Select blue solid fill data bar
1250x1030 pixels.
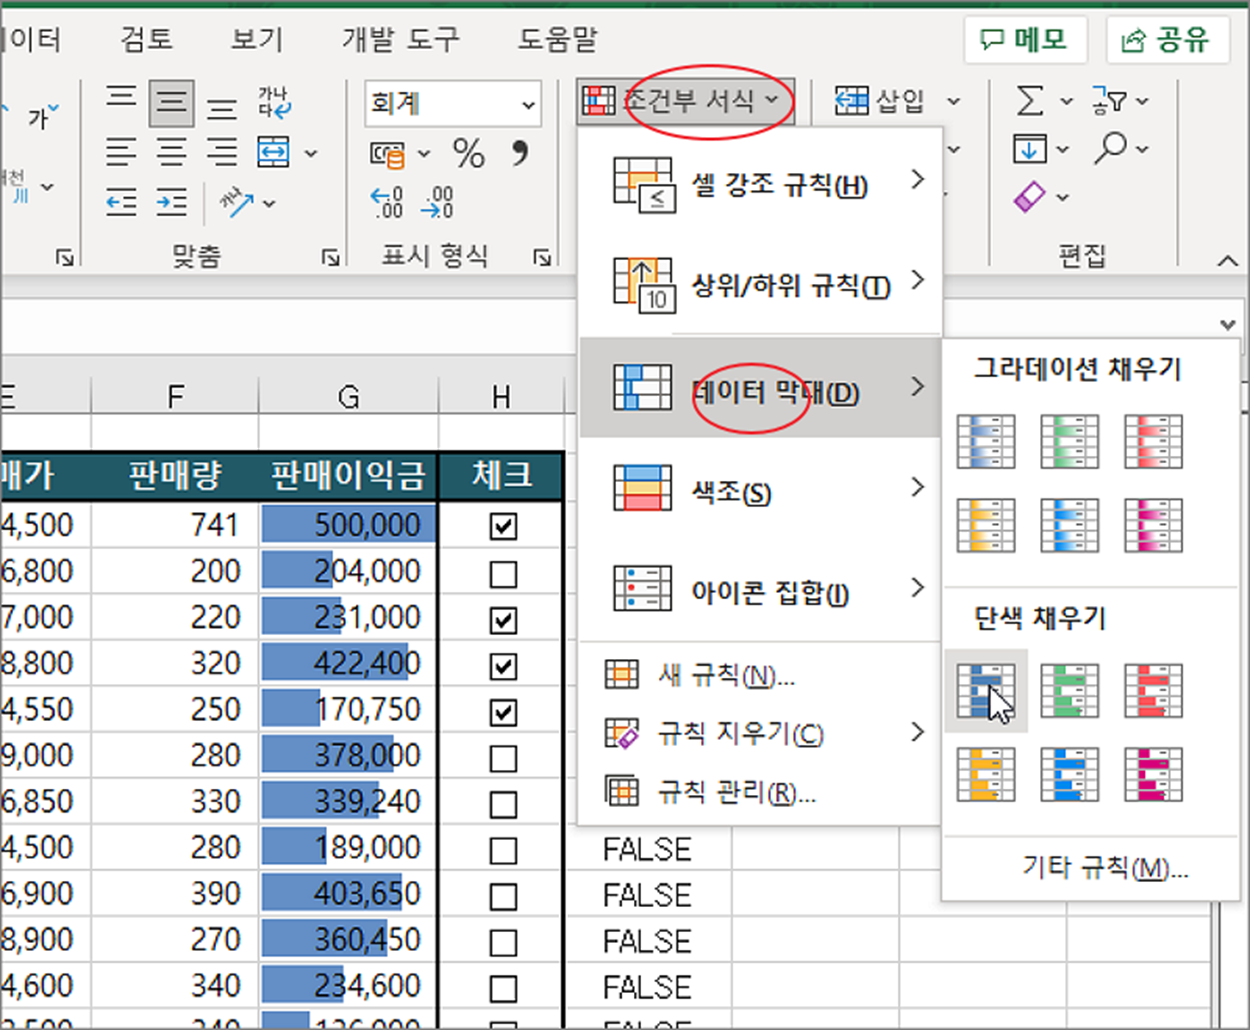tap(986, 690)
